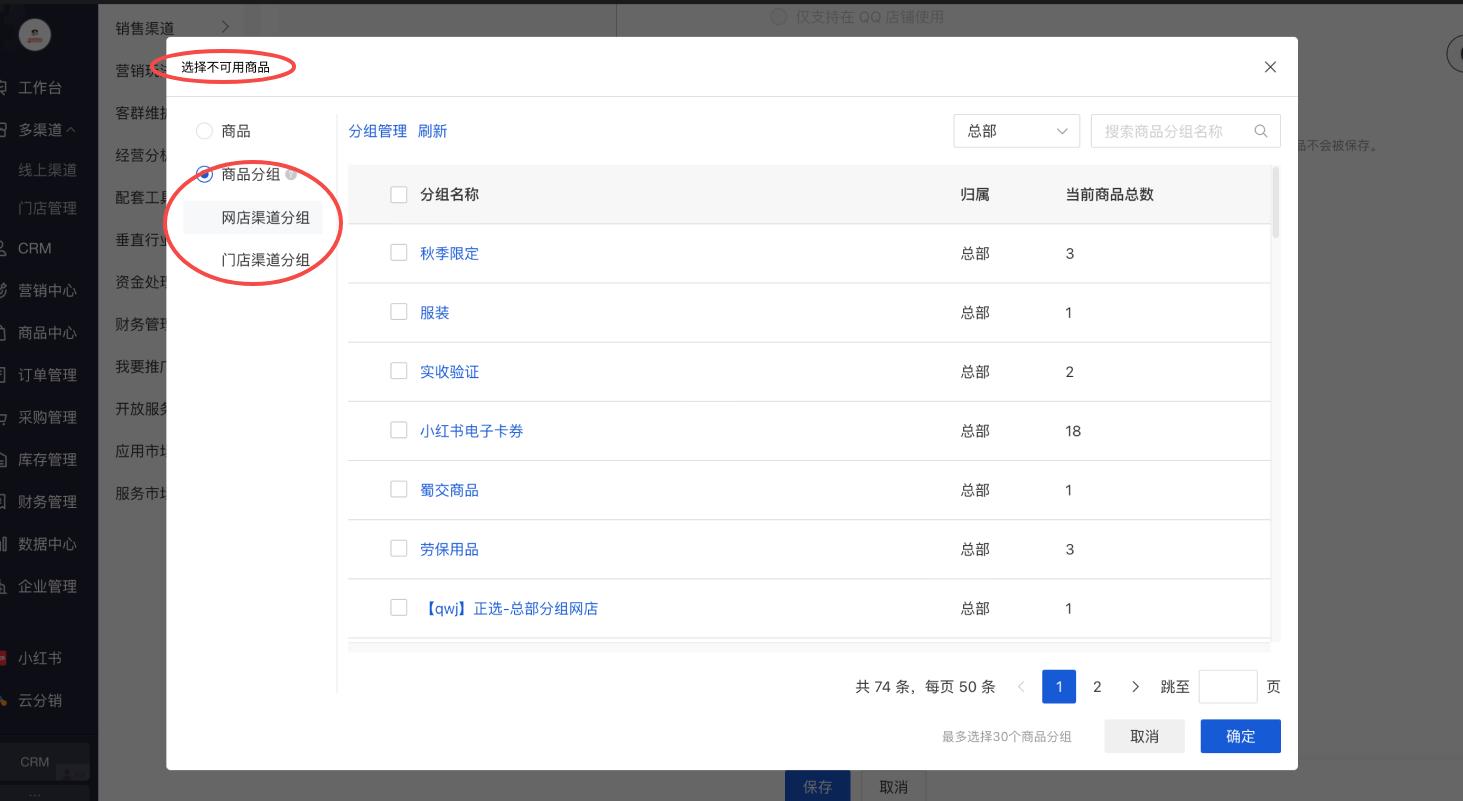Open 数据中心 in the sidebar
Image resolution: width=1463 pixels, height=801 pixels.
(x=47, y=544)
